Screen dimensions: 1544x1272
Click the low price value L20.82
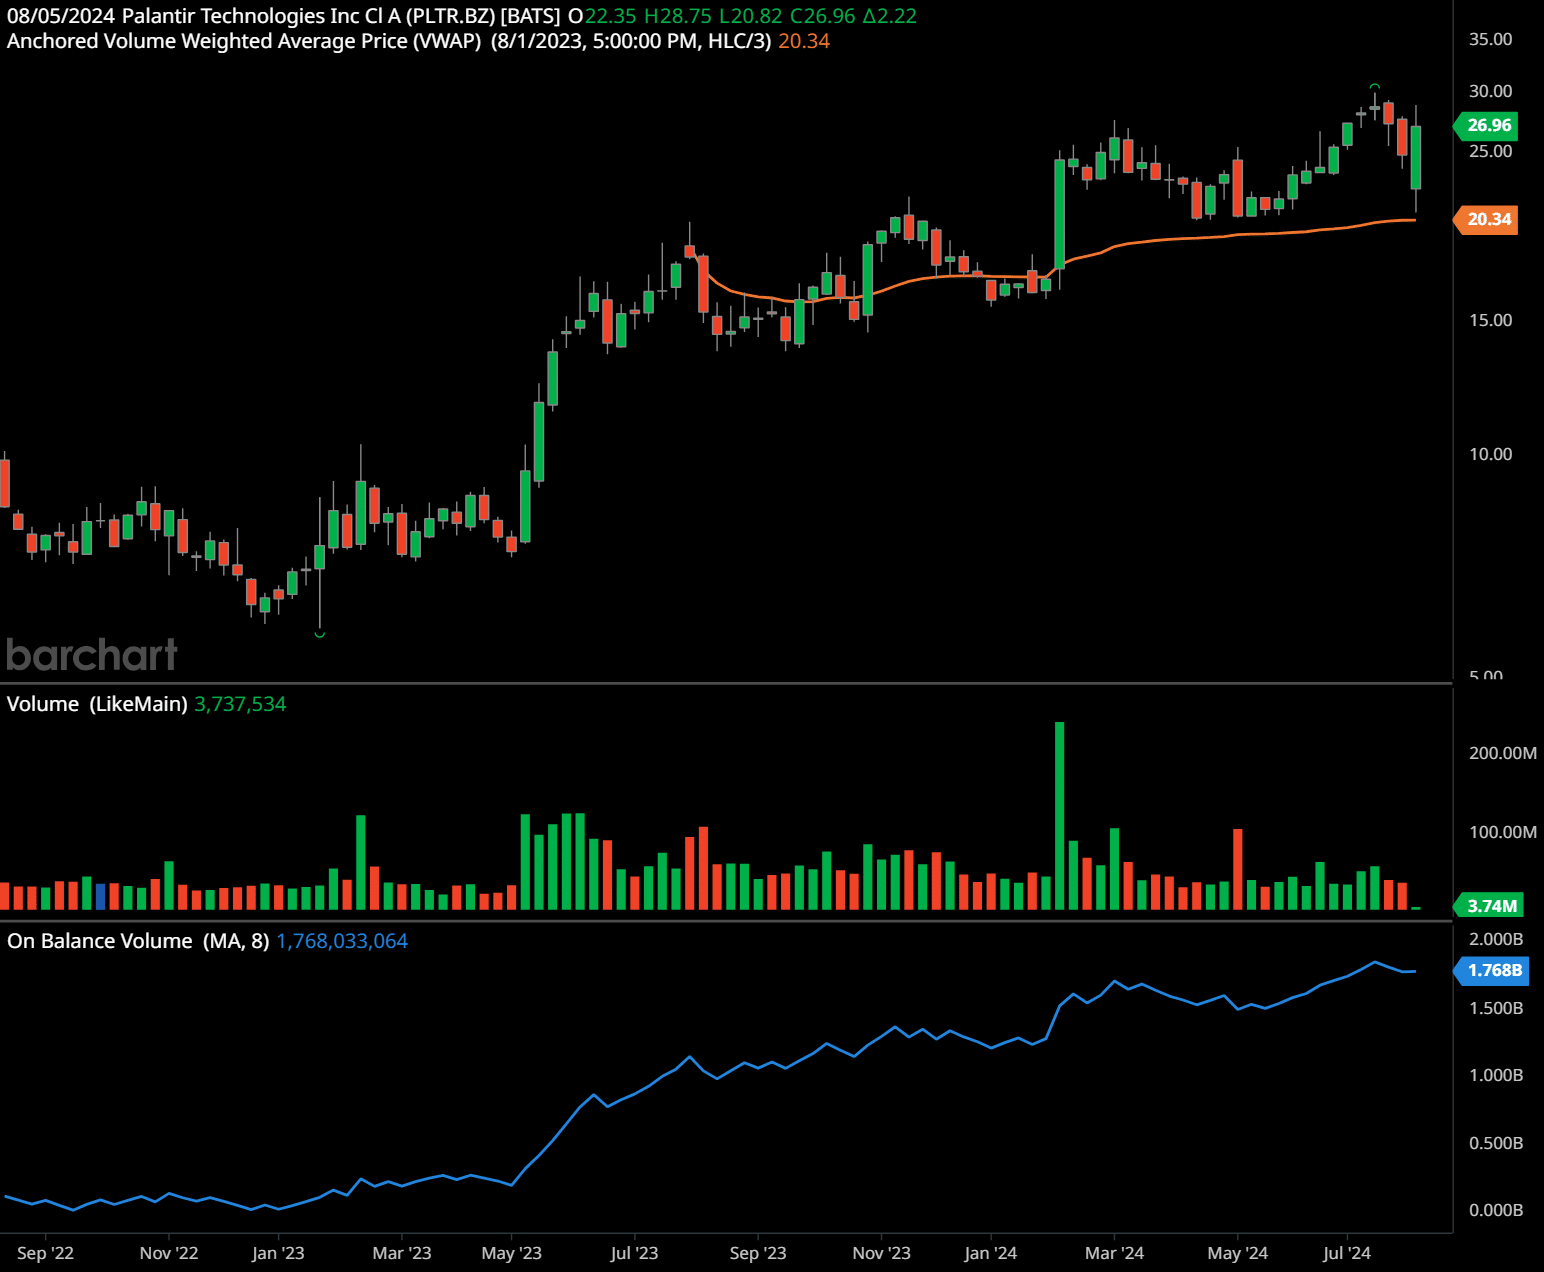point(750,16)
